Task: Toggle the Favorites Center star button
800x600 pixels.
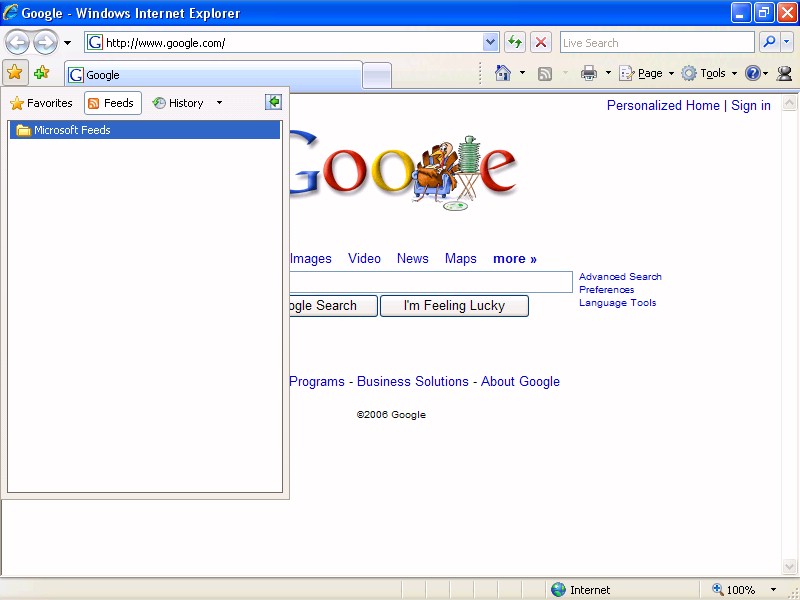Action: pyautogui.click(x=15, y=73)
